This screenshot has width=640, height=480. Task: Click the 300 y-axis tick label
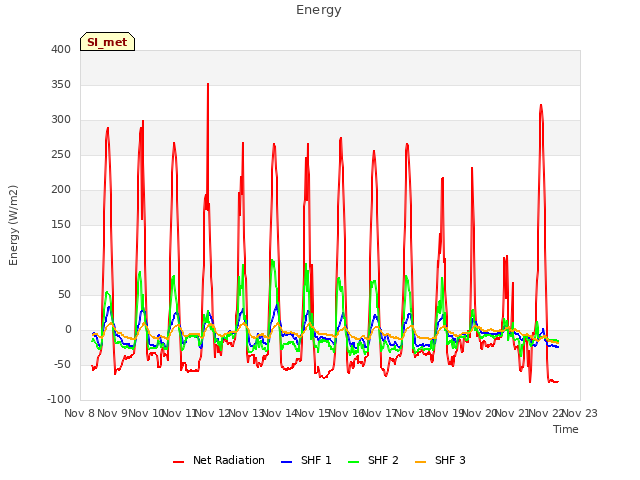coord(61,120)
